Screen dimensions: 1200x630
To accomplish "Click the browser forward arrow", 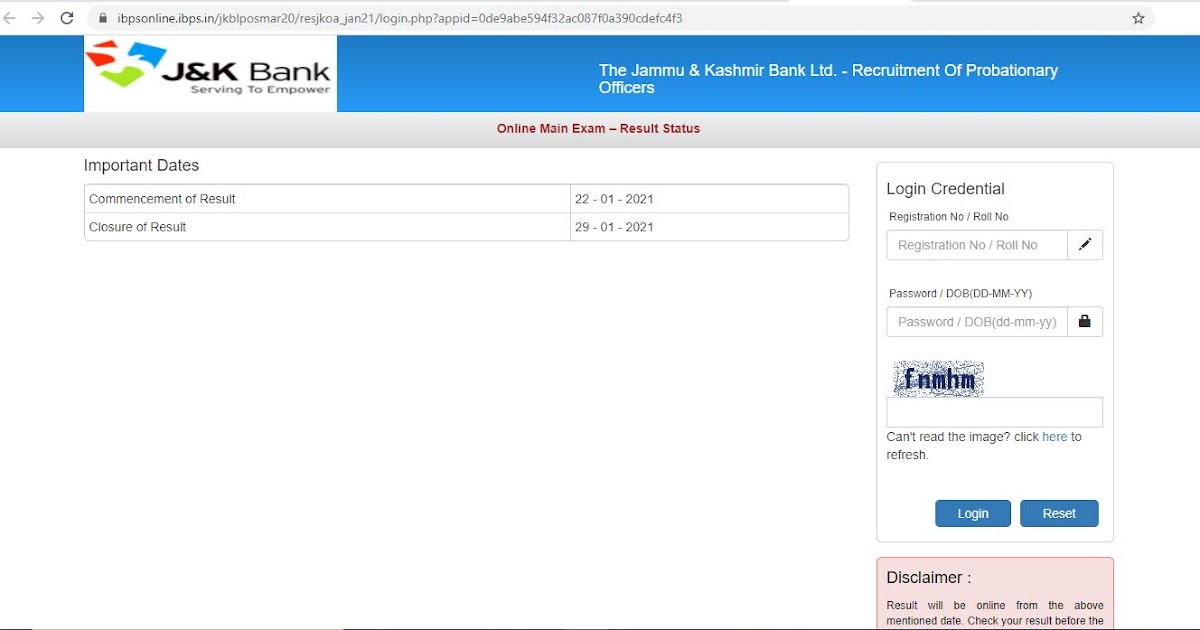I will point(38,18).
